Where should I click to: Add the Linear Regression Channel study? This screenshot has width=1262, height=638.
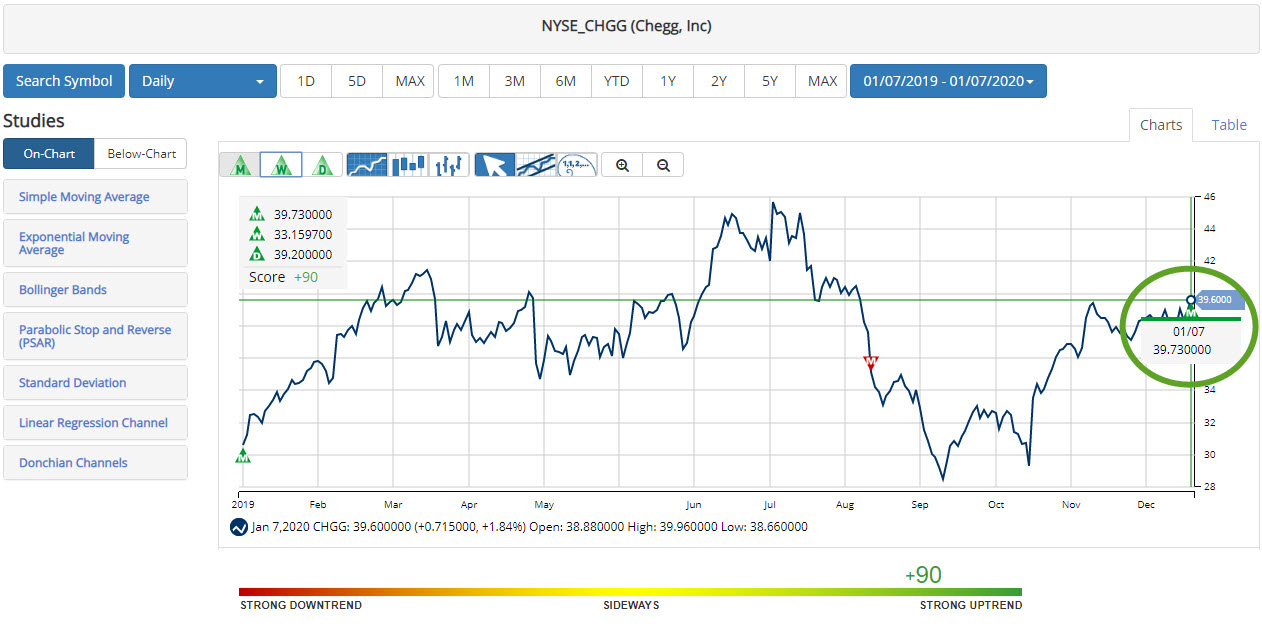(x=95, y=423)
